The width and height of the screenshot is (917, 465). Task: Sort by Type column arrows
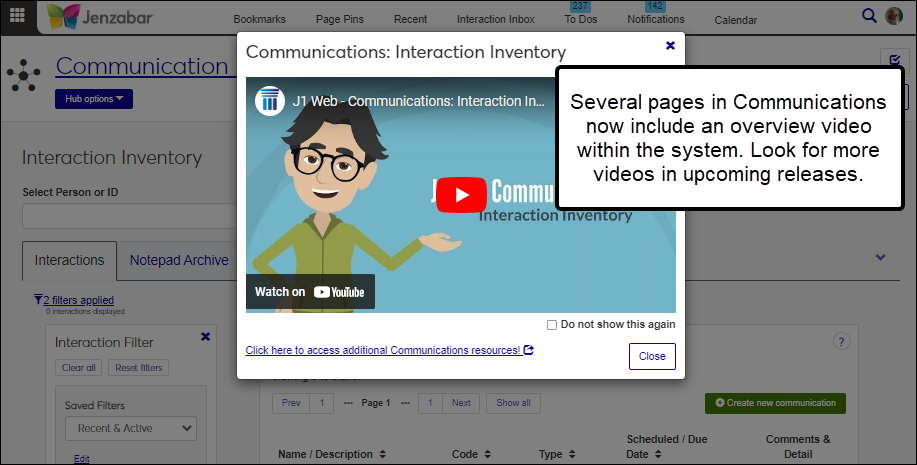[x=572, y=454]
